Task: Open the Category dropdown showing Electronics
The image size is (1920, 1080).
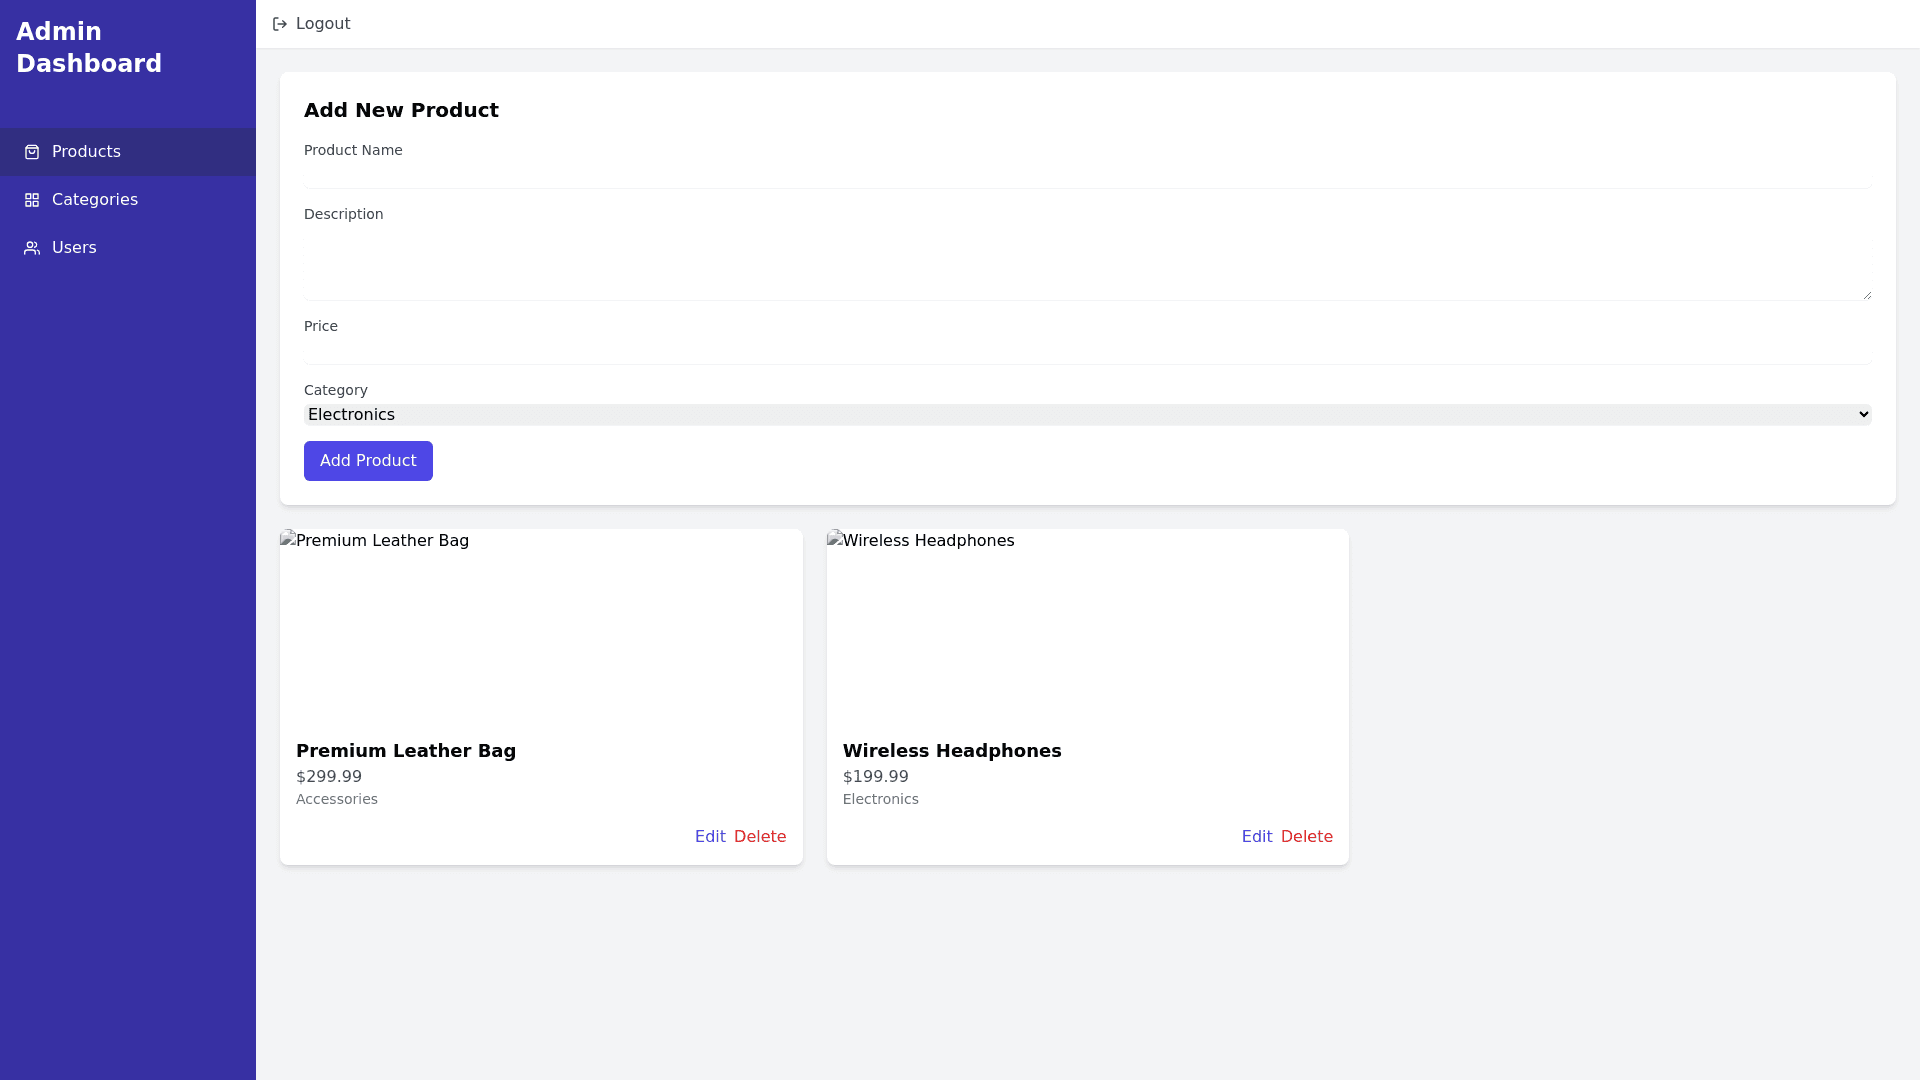Action: pos(1086,414)
